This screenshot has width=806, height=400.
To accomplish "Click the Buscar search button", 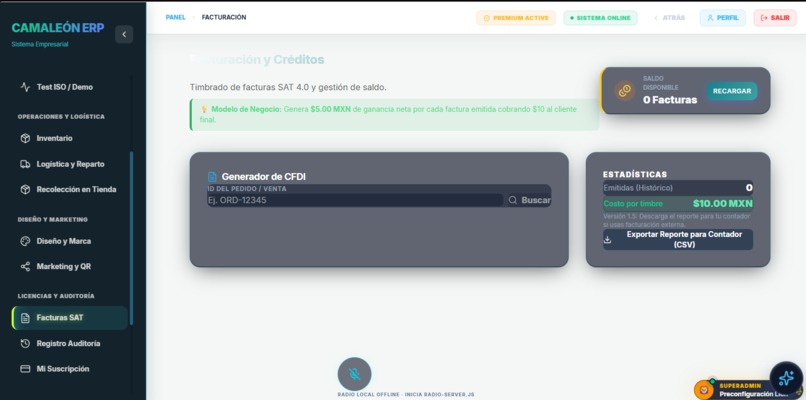I will (x=529, y=201).
